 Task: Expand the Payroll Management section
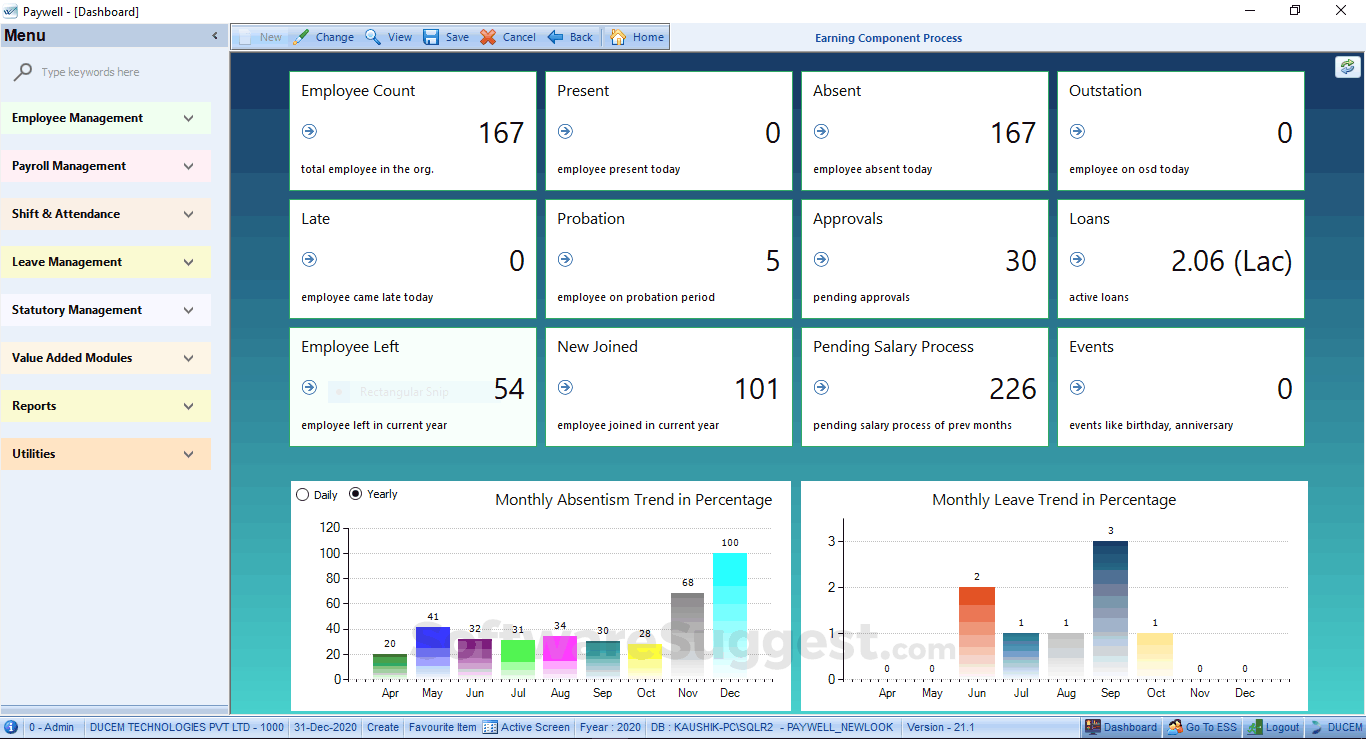tap(105, 165)
